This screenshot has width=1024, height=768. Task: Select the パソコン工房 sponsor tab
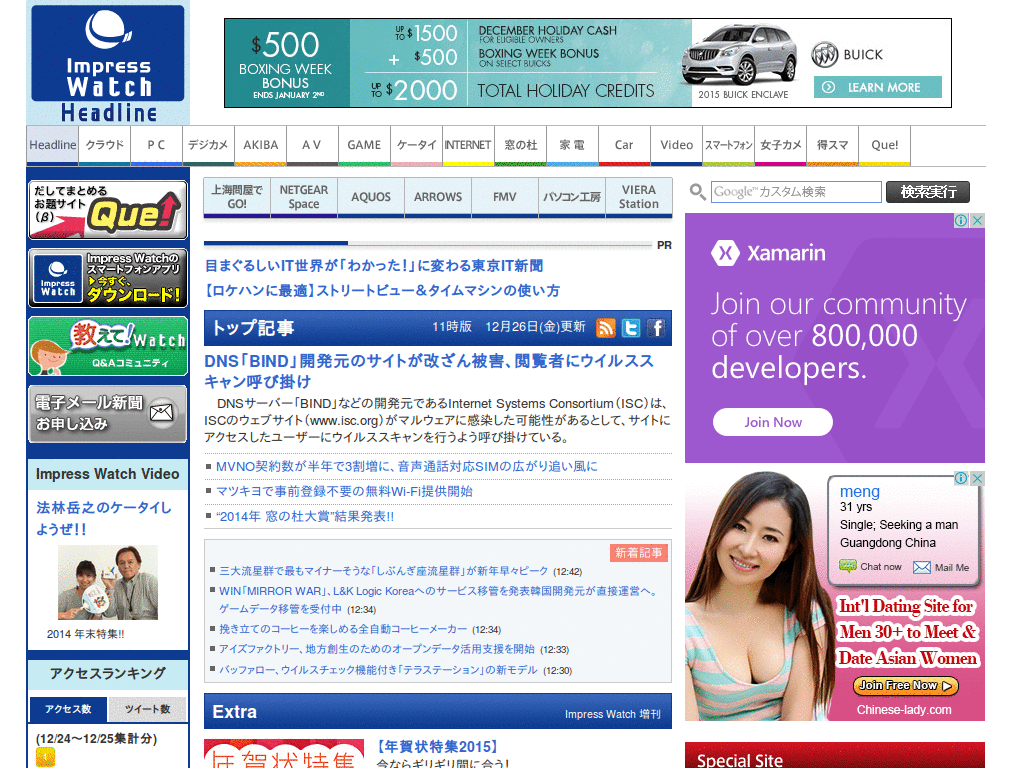(x=571, y=197)
